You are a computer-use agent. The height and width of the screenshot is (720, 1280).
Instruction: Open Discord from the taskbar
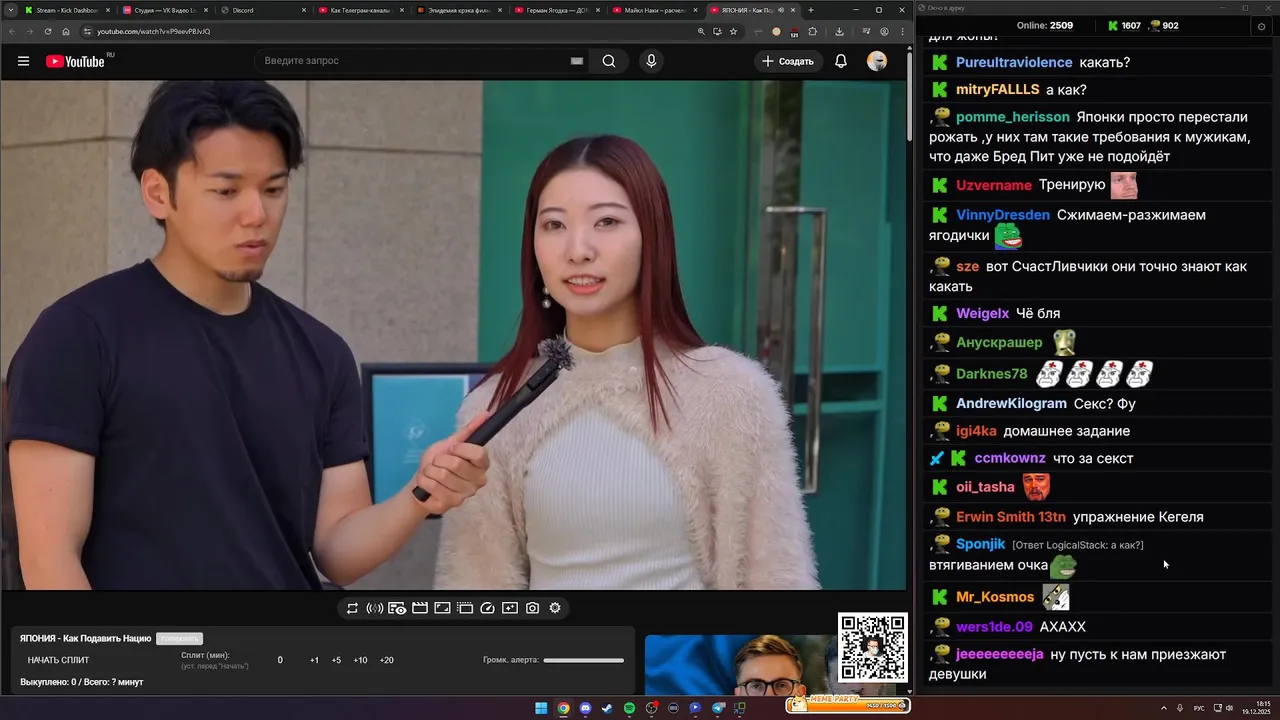pos(585,708)
